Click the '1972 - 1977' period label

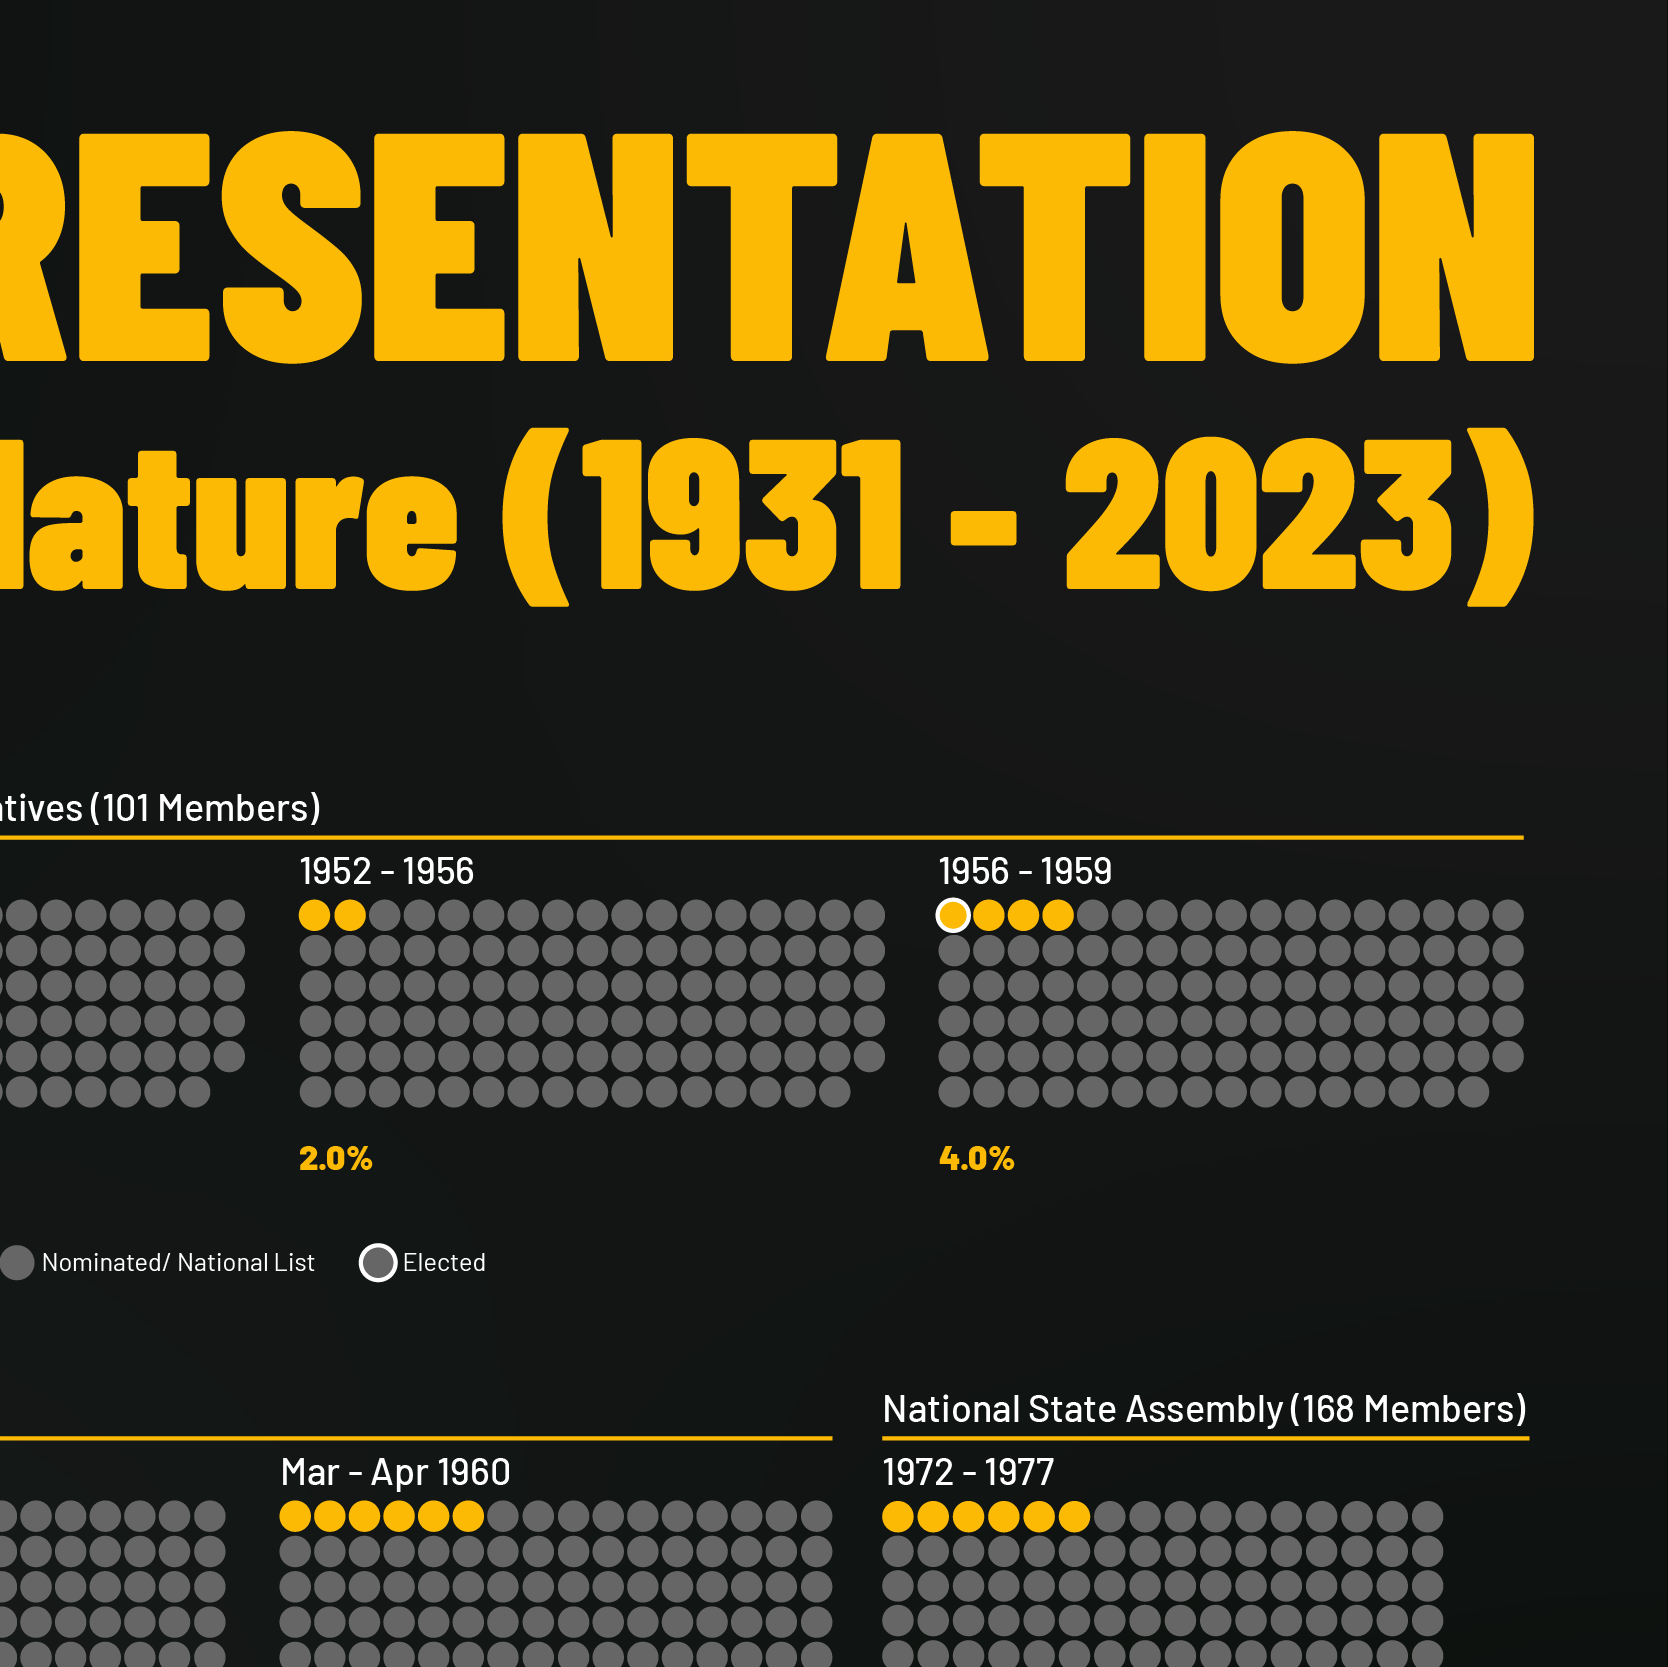[x=968, y=1472]
